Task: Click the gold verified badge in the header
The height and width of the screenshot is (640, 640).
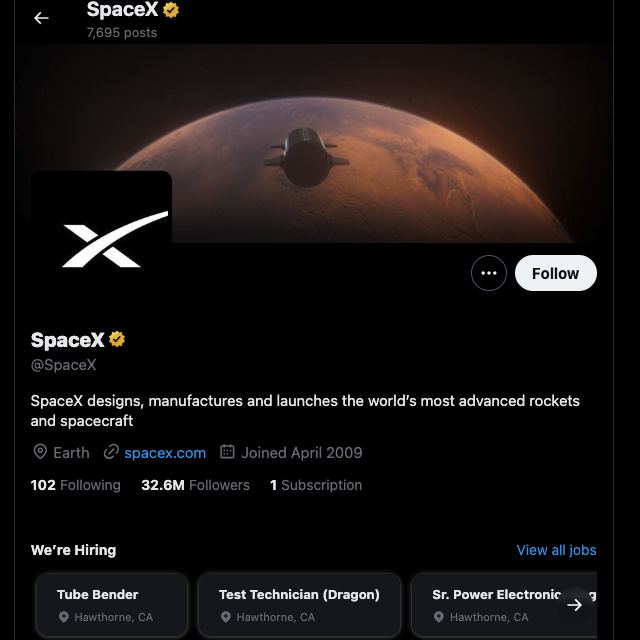Action: pyautogui.click(x=172, y=10)
